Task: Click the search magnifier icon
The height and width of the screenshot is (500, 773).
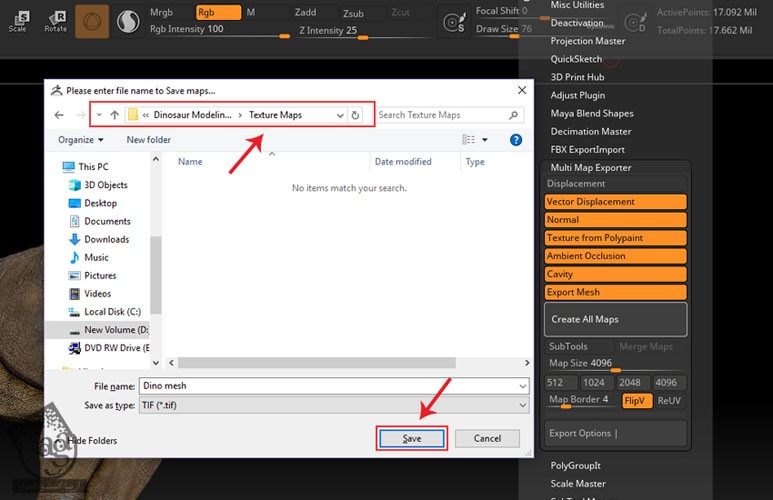Action: 512,115
